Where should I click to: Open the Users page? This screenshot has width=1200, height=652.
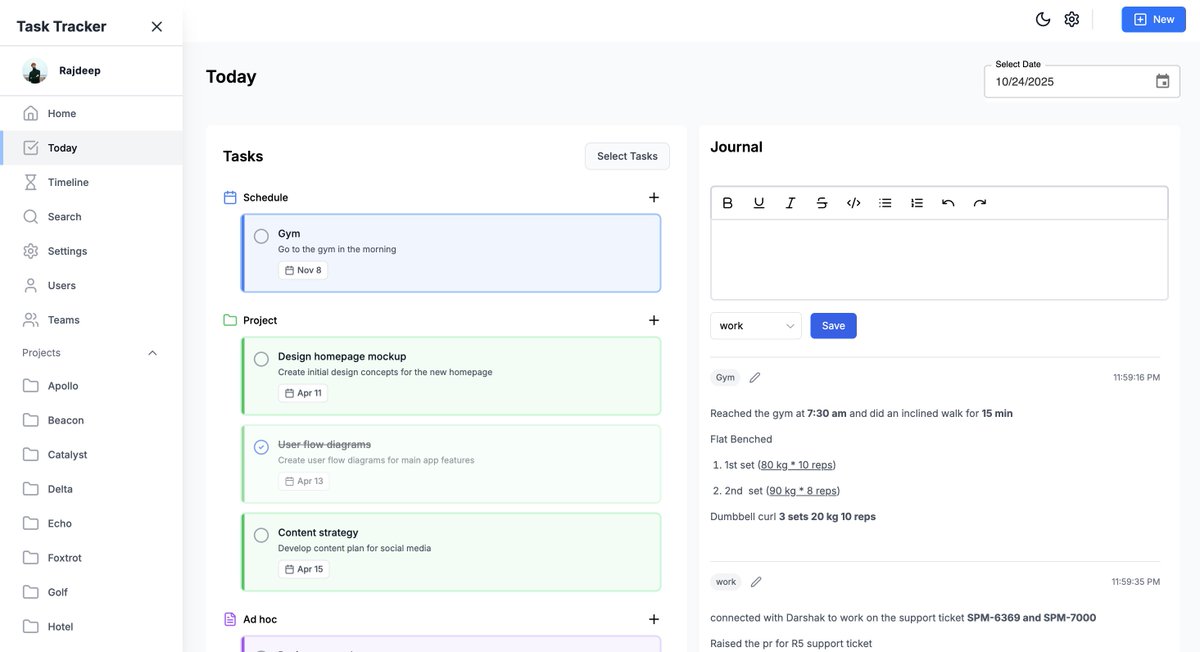(x=91, y=286)
